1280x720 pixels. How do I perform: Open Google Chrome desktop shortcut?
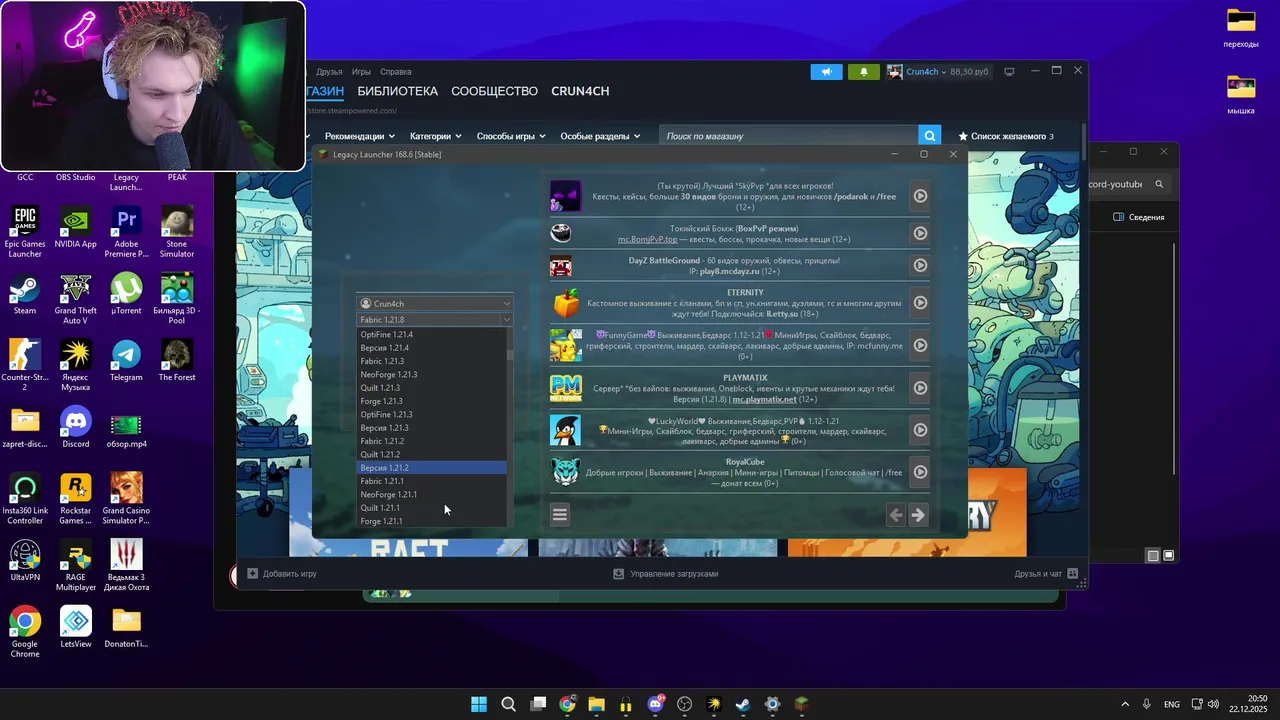tap(25, 632)
